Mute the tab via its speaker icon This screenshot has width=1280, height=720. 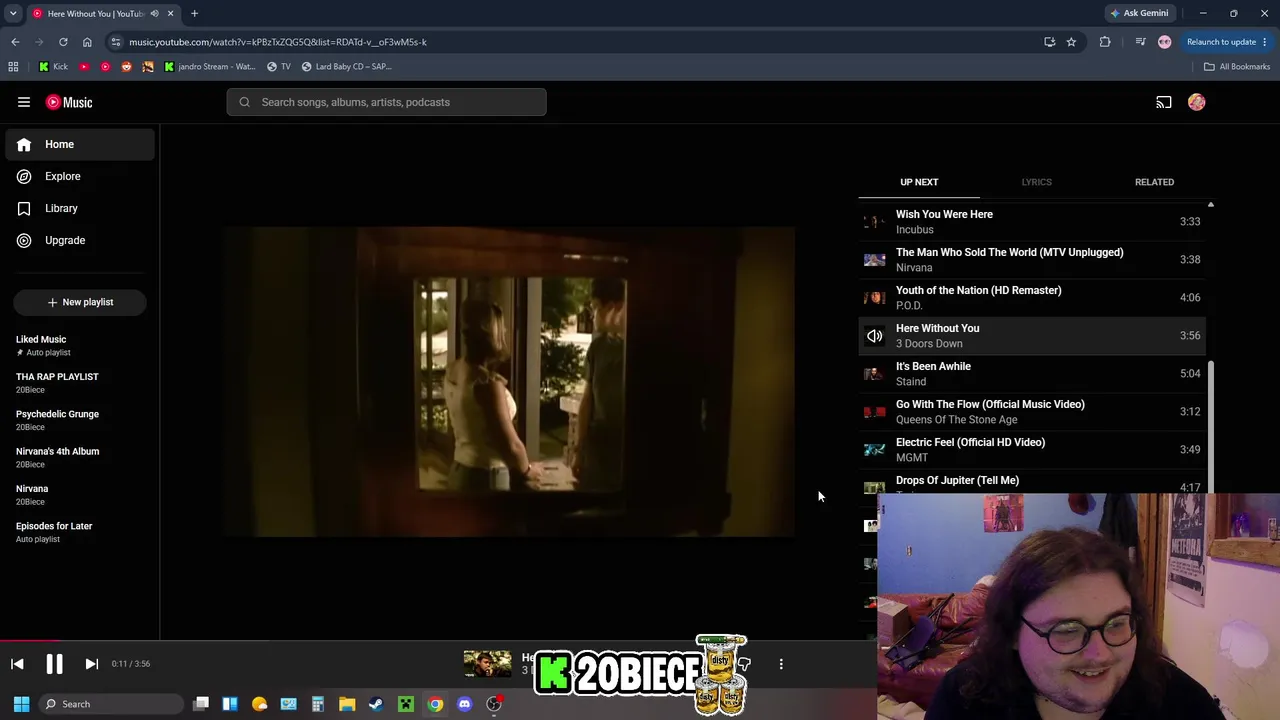154,13
